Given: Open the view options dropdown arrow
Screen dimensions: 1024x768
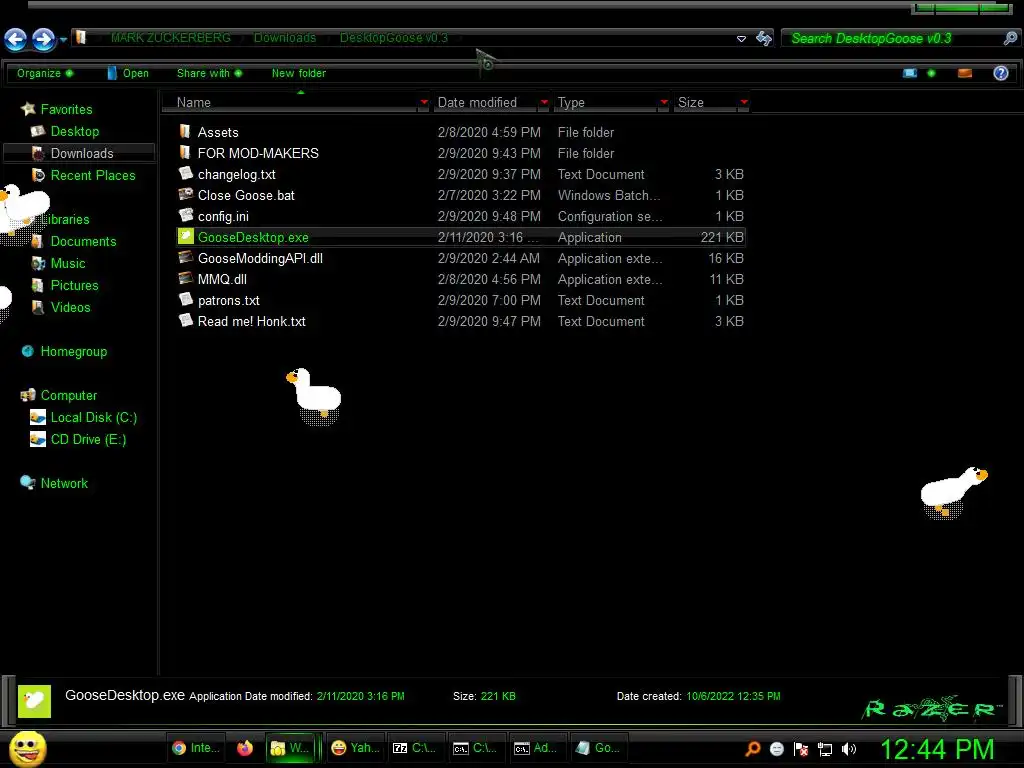Looking at the screenshot, I should (931, 73).
